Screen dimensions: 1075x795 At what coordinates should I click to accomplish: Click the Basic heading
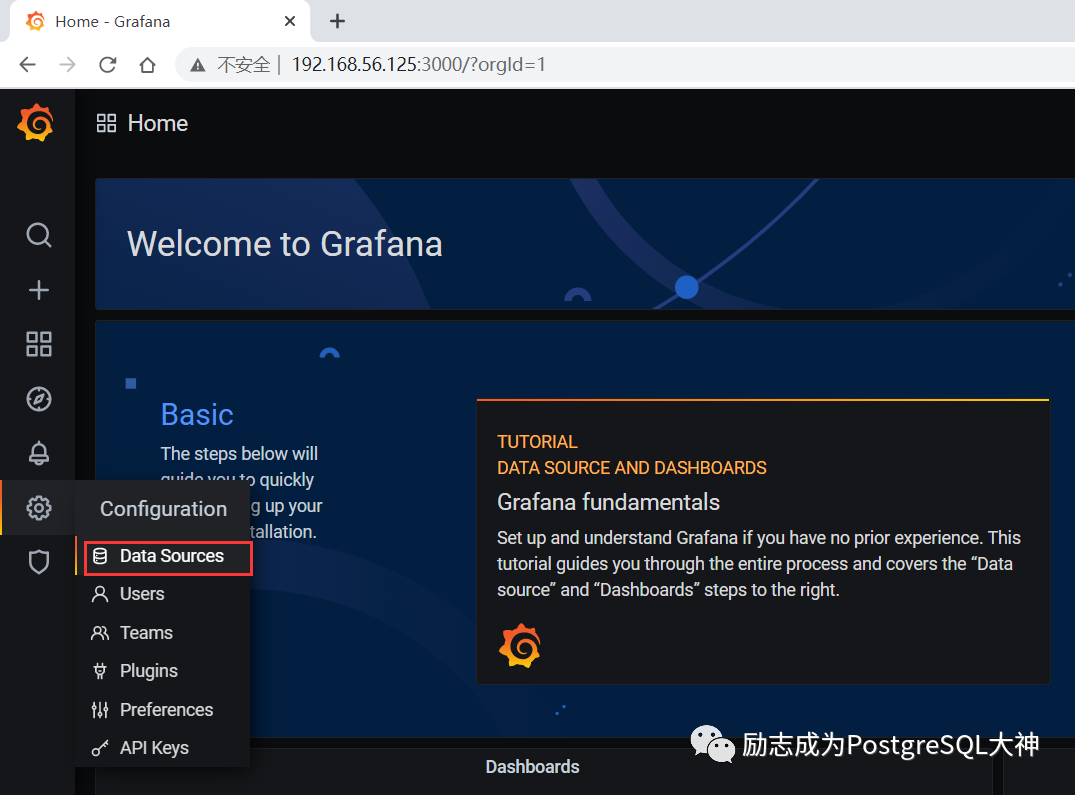click(x=197, y=415)
